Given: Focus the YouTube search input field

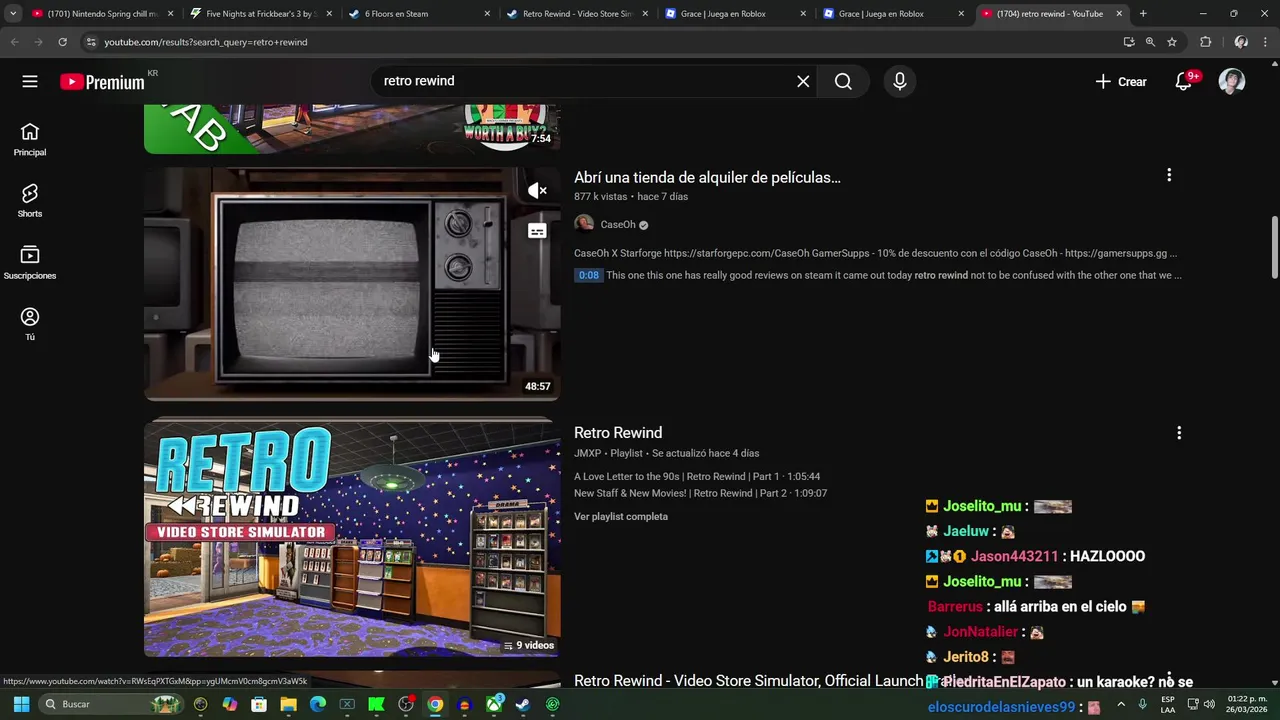Looking at the screenshot, I should [x=585, y=81].
